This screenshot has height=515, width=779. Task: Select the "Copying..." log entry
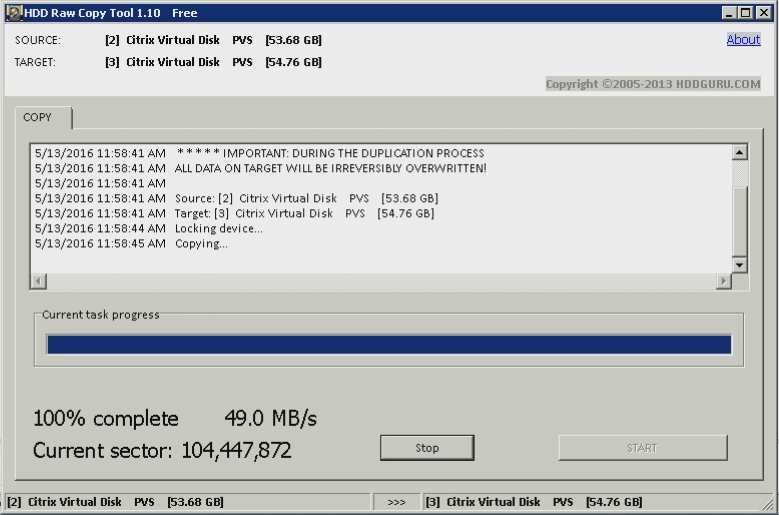[x=201, y=244]
